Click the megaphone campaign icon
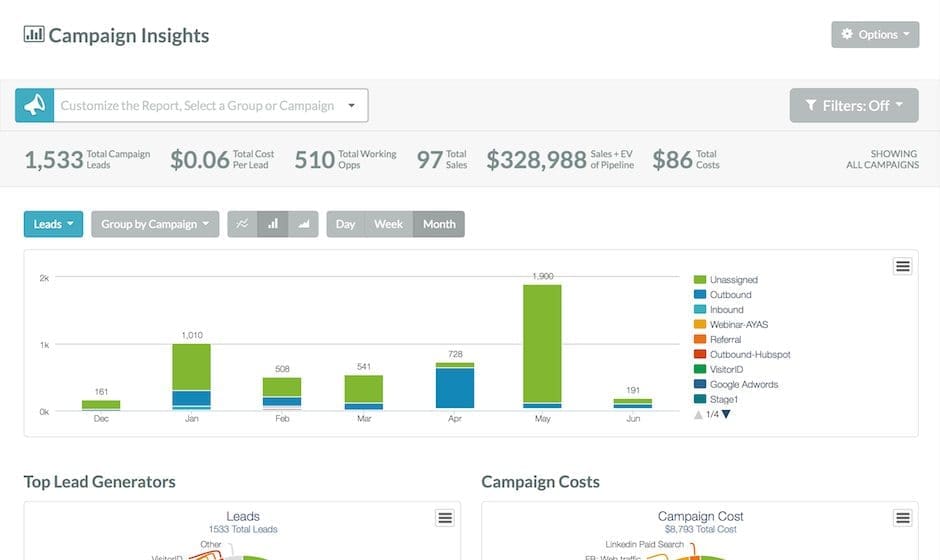The image size is (940, 560). click(x=34, y=105)
